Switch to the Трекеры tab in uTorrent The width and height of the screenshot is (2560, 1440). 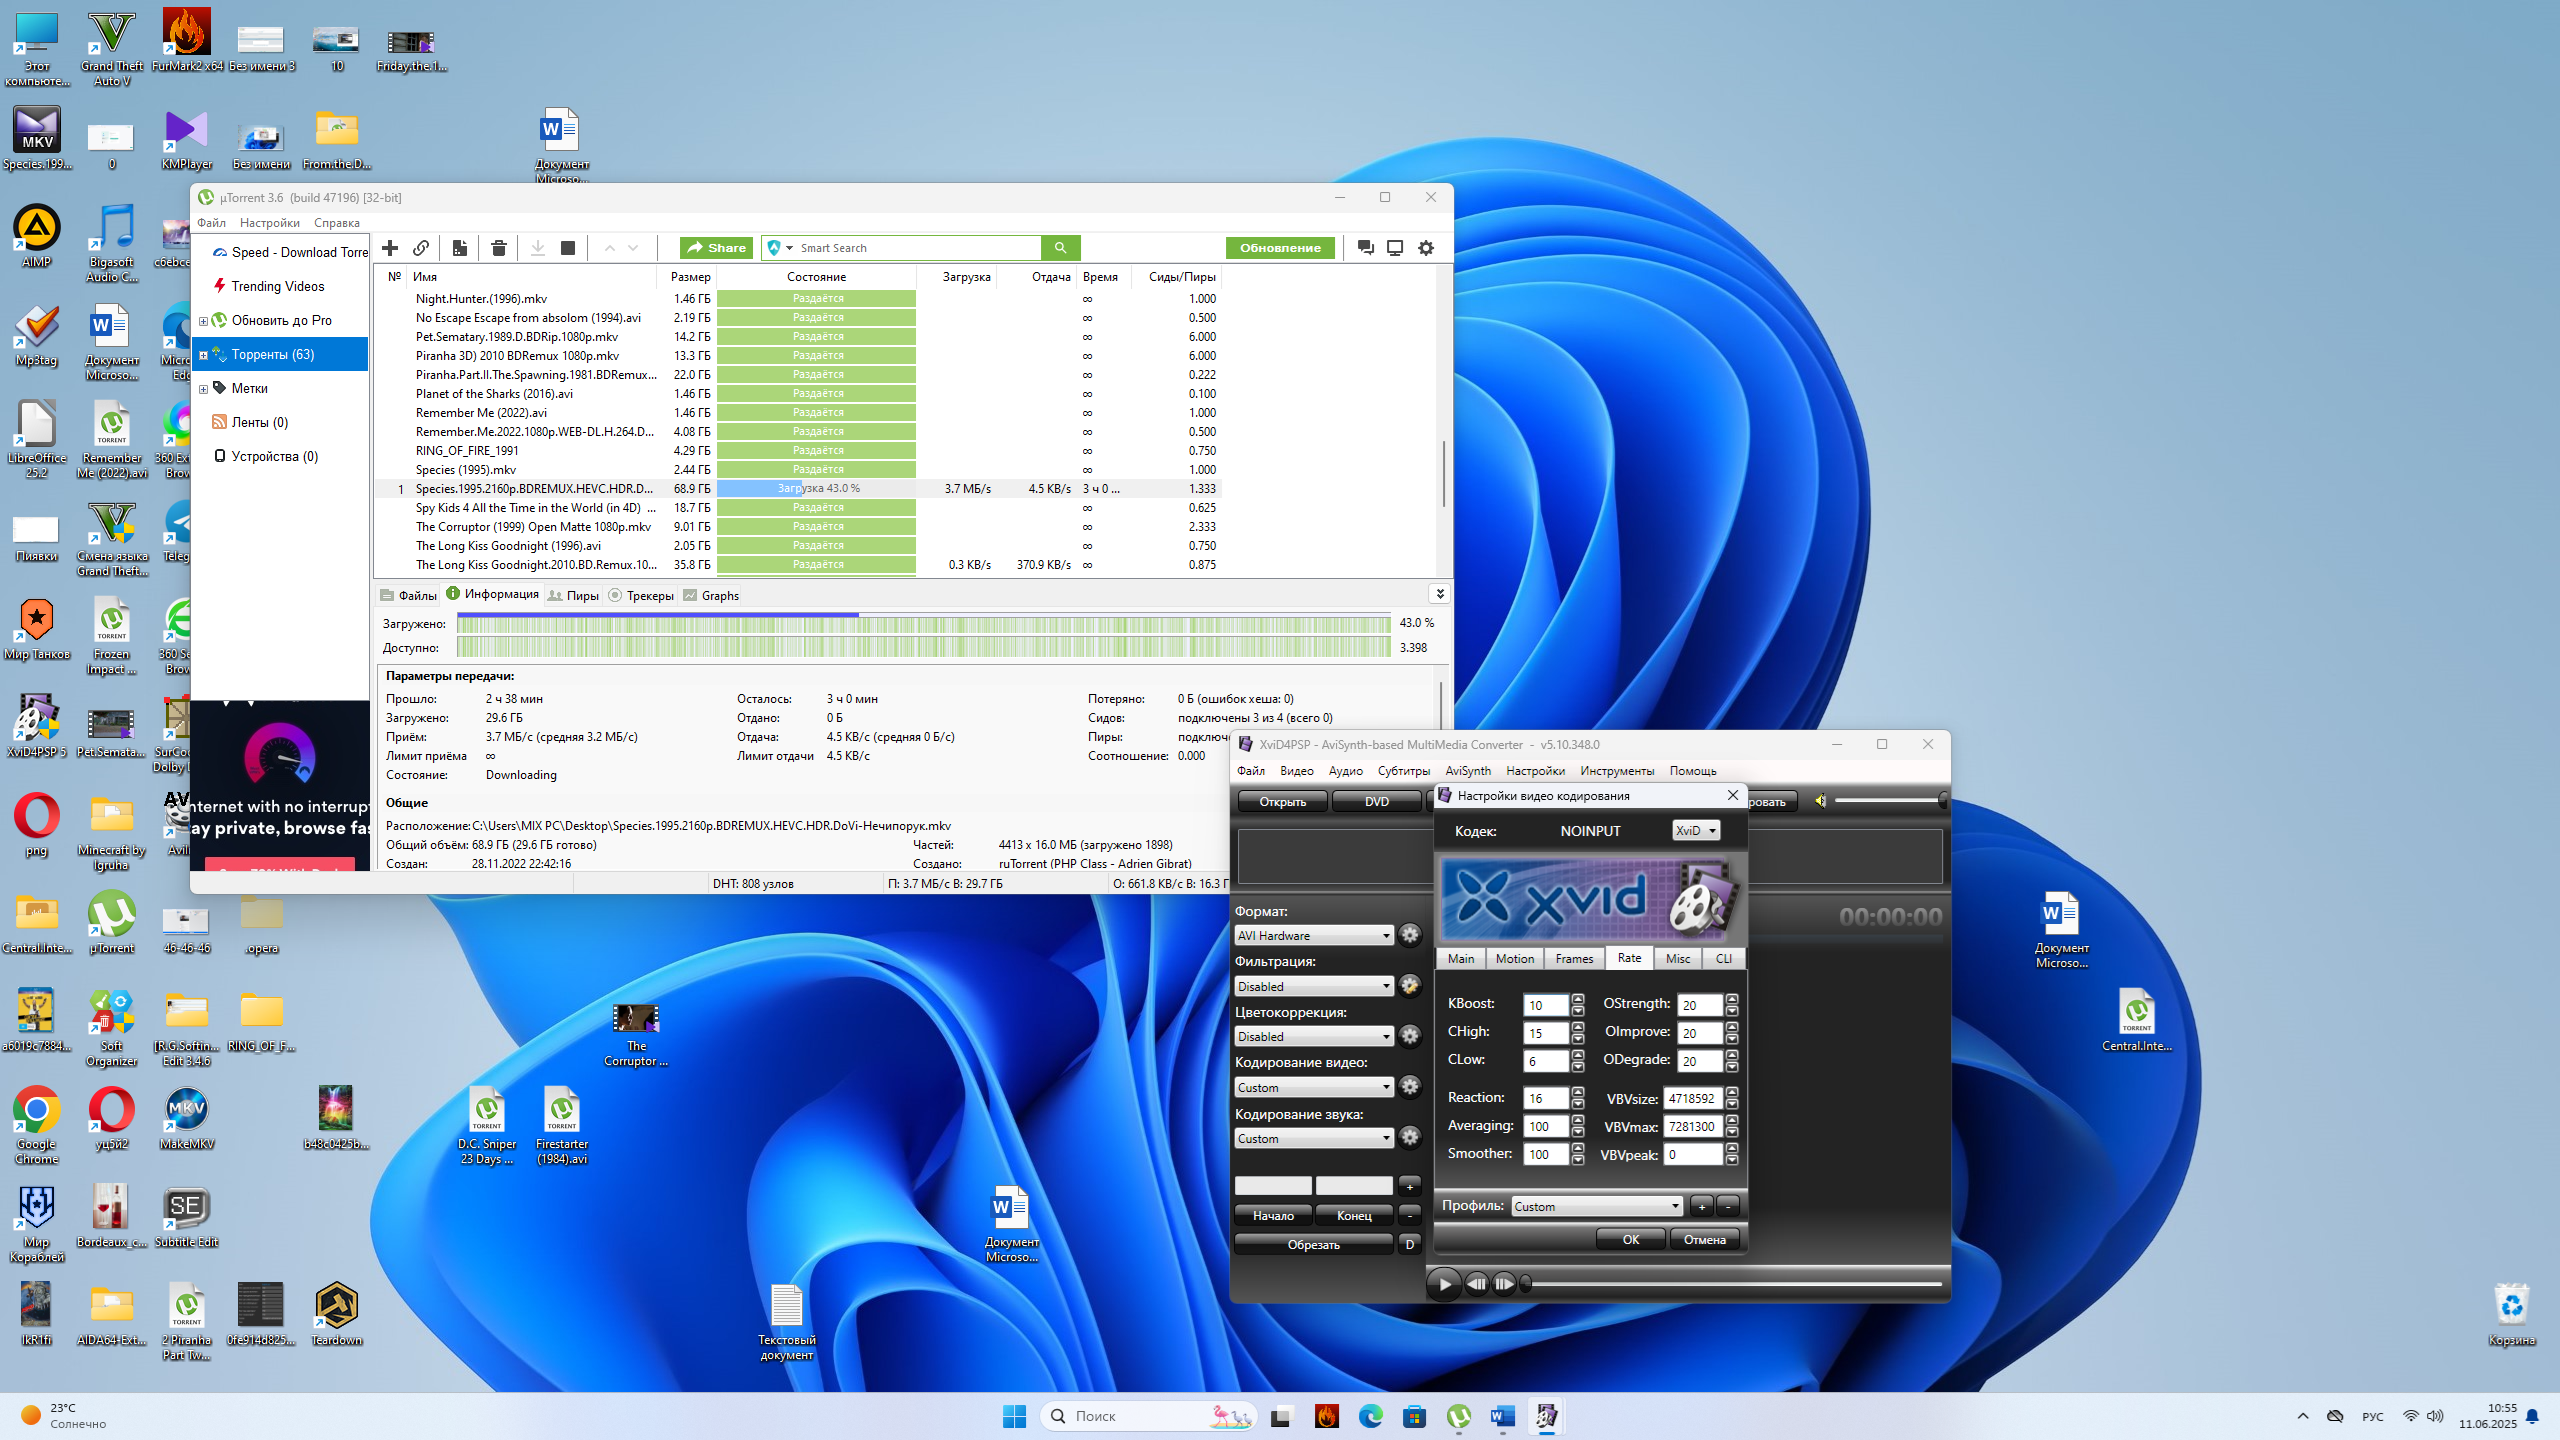coord(641,595)
